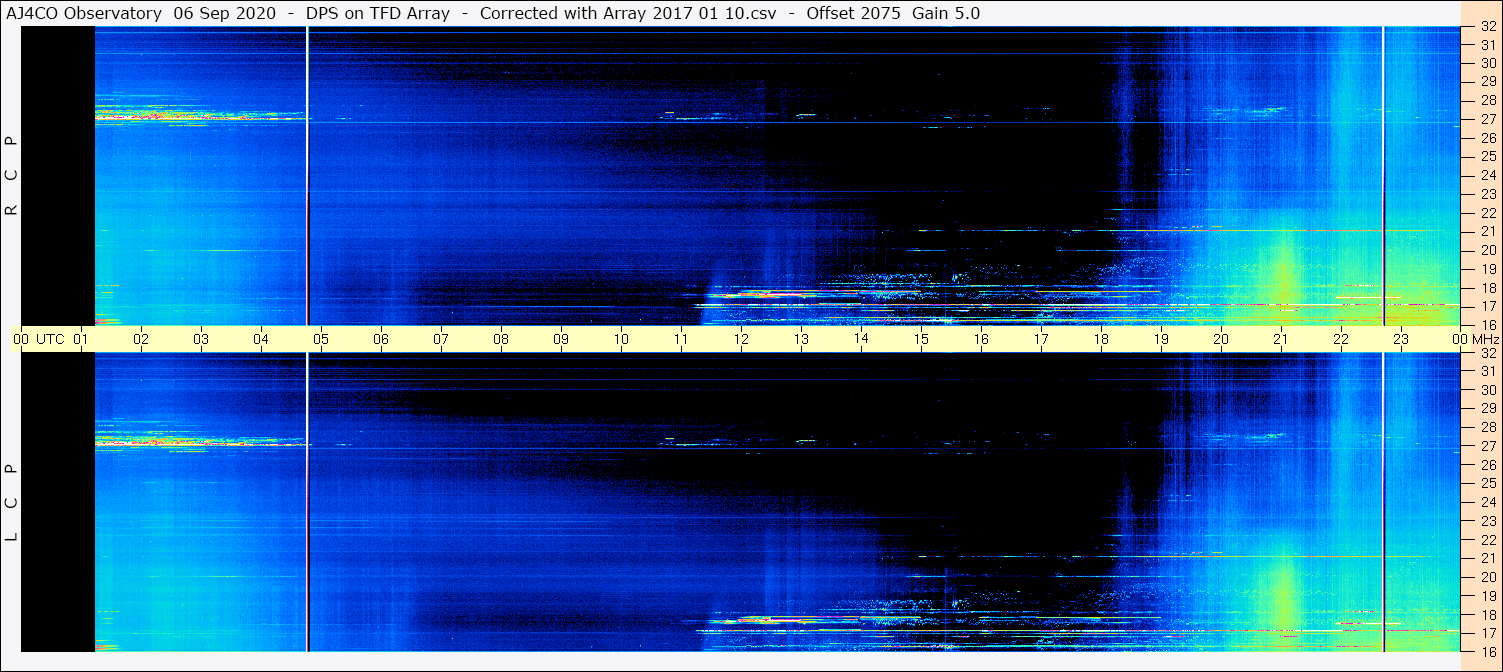Click the 02 hour tick label

pos(141,339)
